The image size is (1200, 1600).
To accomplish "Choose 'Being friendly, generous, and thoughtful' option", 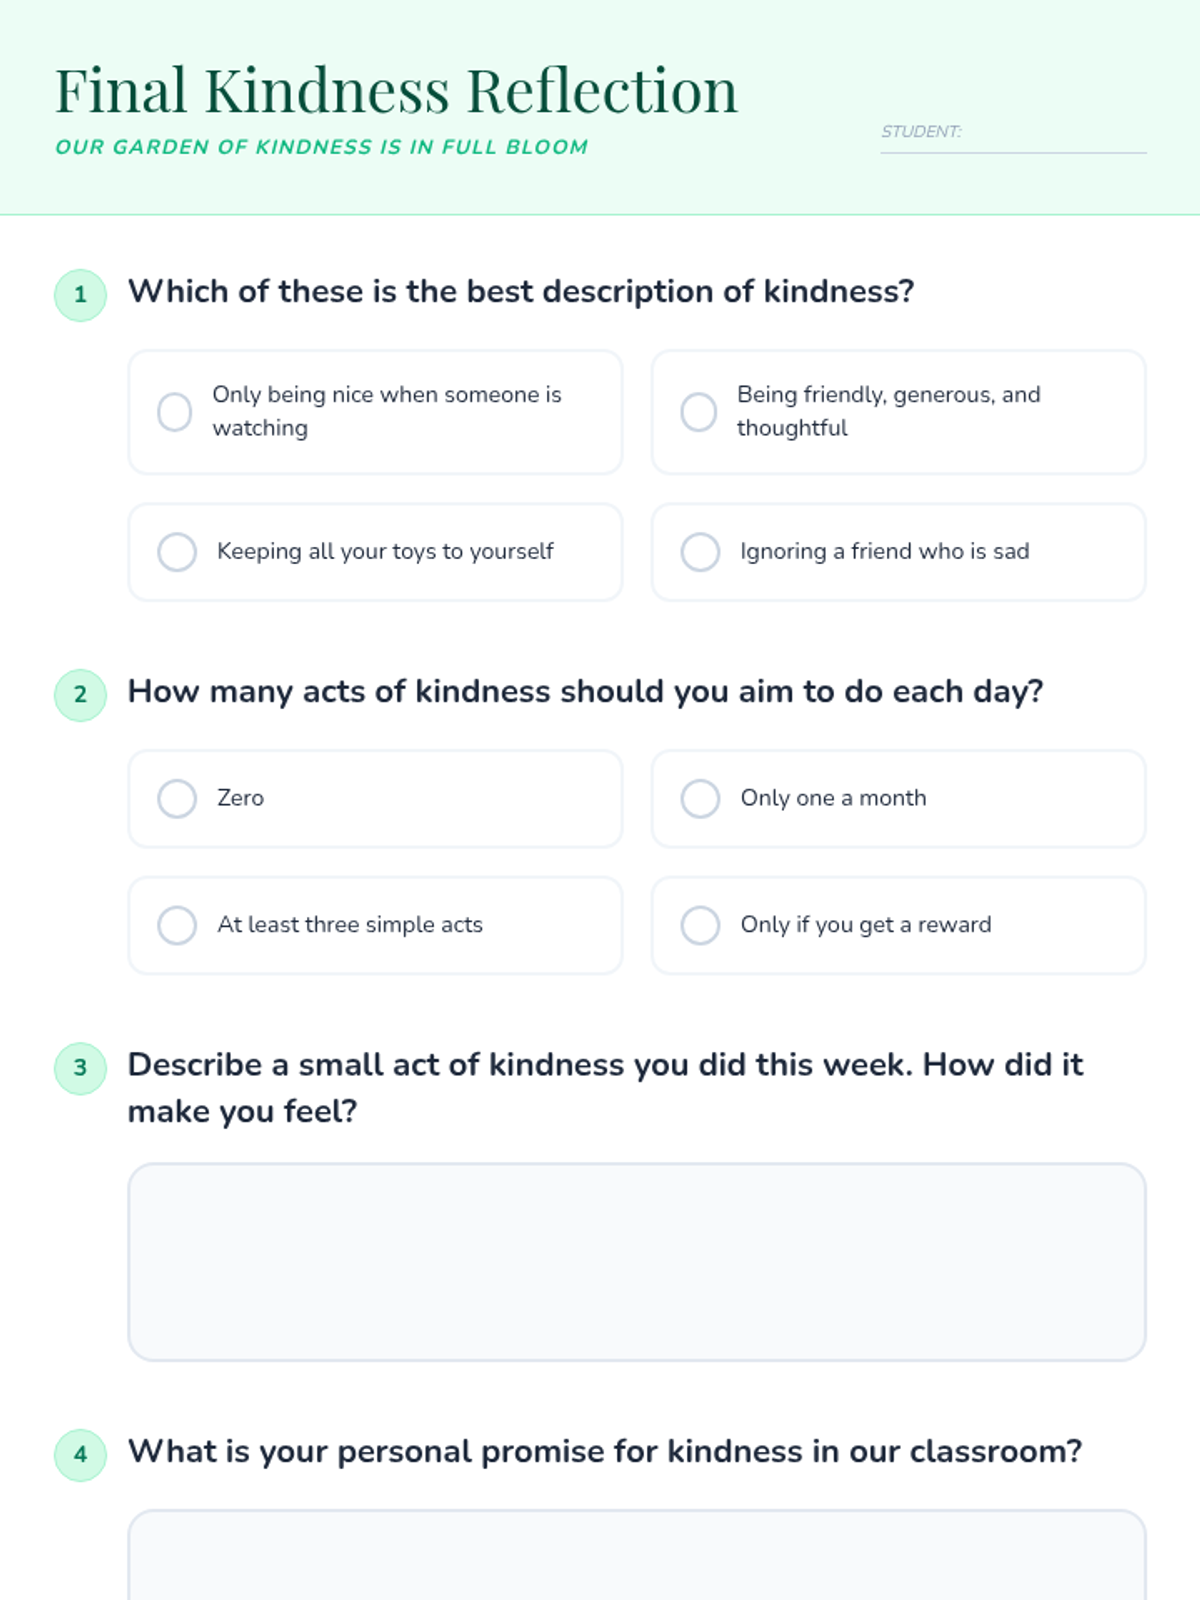I will click(x=898, y=412).
